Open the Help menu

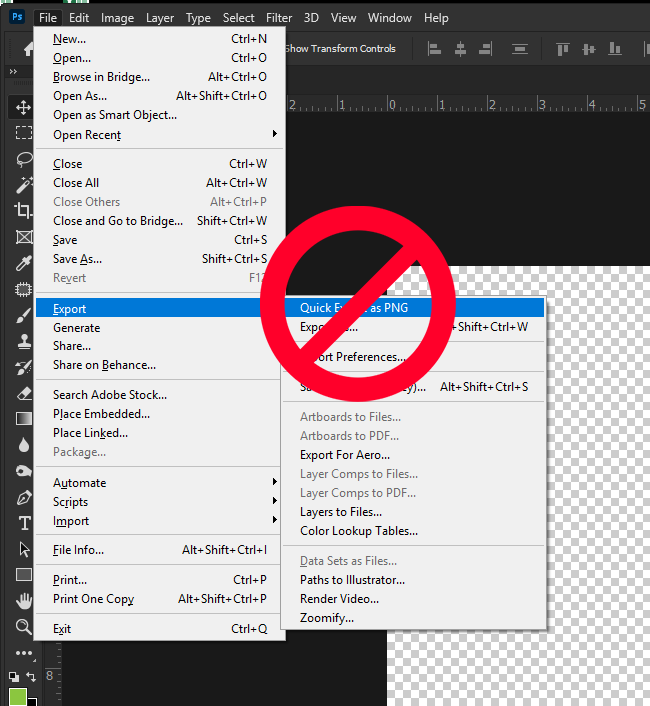436,18
